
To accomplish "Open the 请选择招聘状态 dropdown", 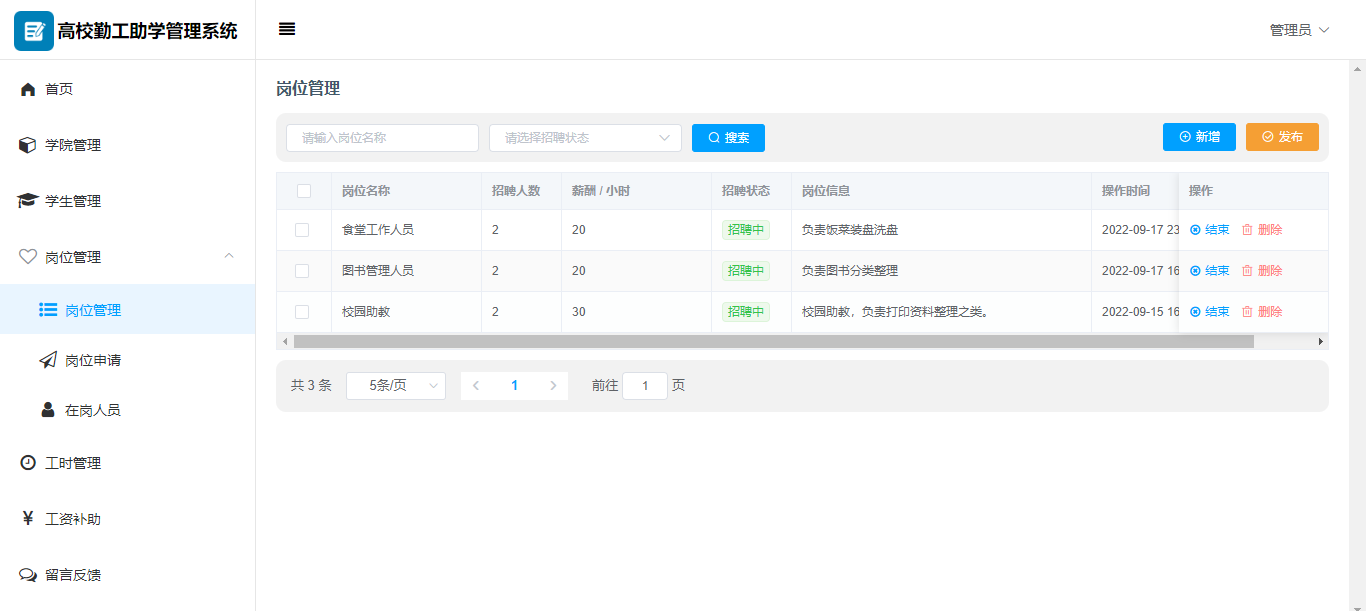I will tap(585, 138).
